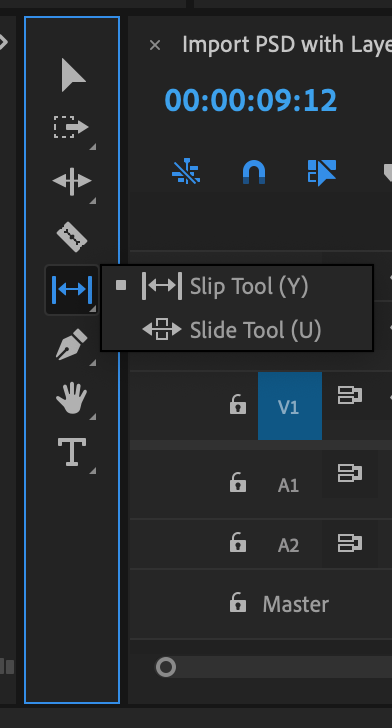This screenshot has height=728, width=392.
Task: Select the Hand tool
Action: (72, 398)
